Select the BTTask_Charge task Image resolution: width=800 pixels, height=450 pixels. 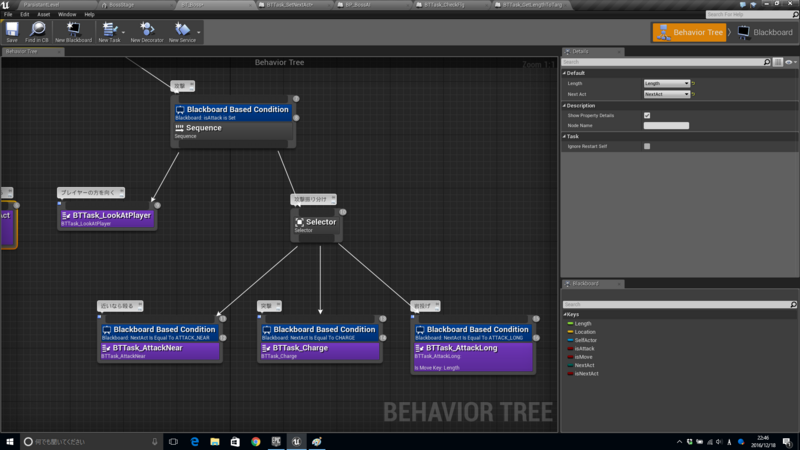[319, 351]
